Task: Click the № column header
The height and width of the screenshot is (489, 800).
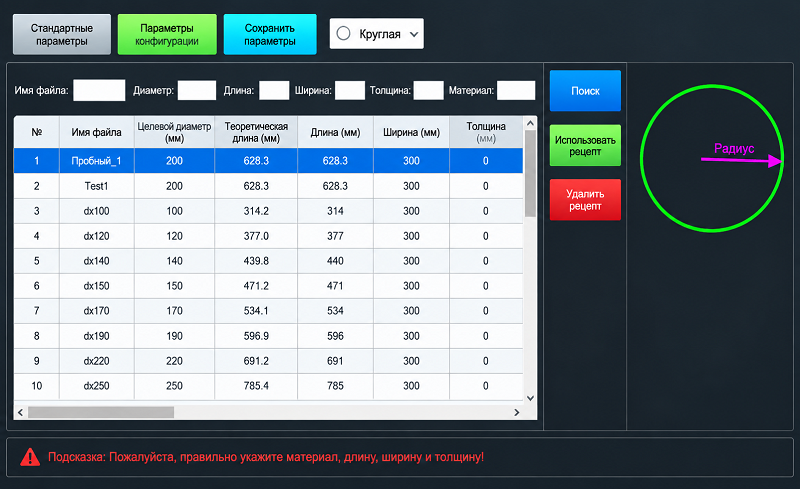Action: point(37,132)
